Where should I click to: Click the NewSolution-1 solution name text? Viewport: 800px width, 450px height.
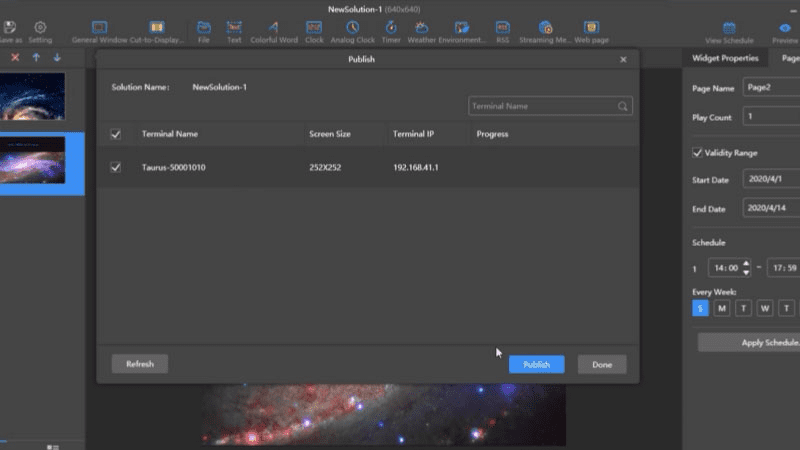pyautogui.click(x=219, y=87)
